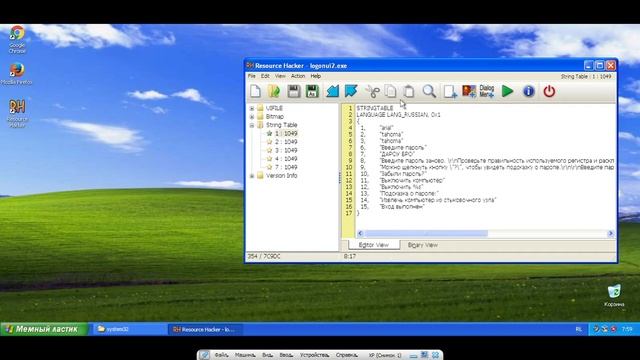Open the Машина menu in VirtualBox bar

[245, 355]
